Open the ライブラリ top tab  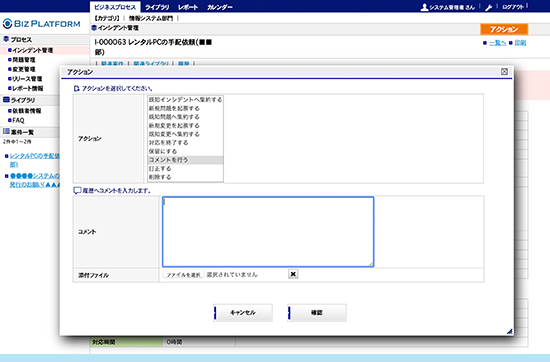point(157,7)
